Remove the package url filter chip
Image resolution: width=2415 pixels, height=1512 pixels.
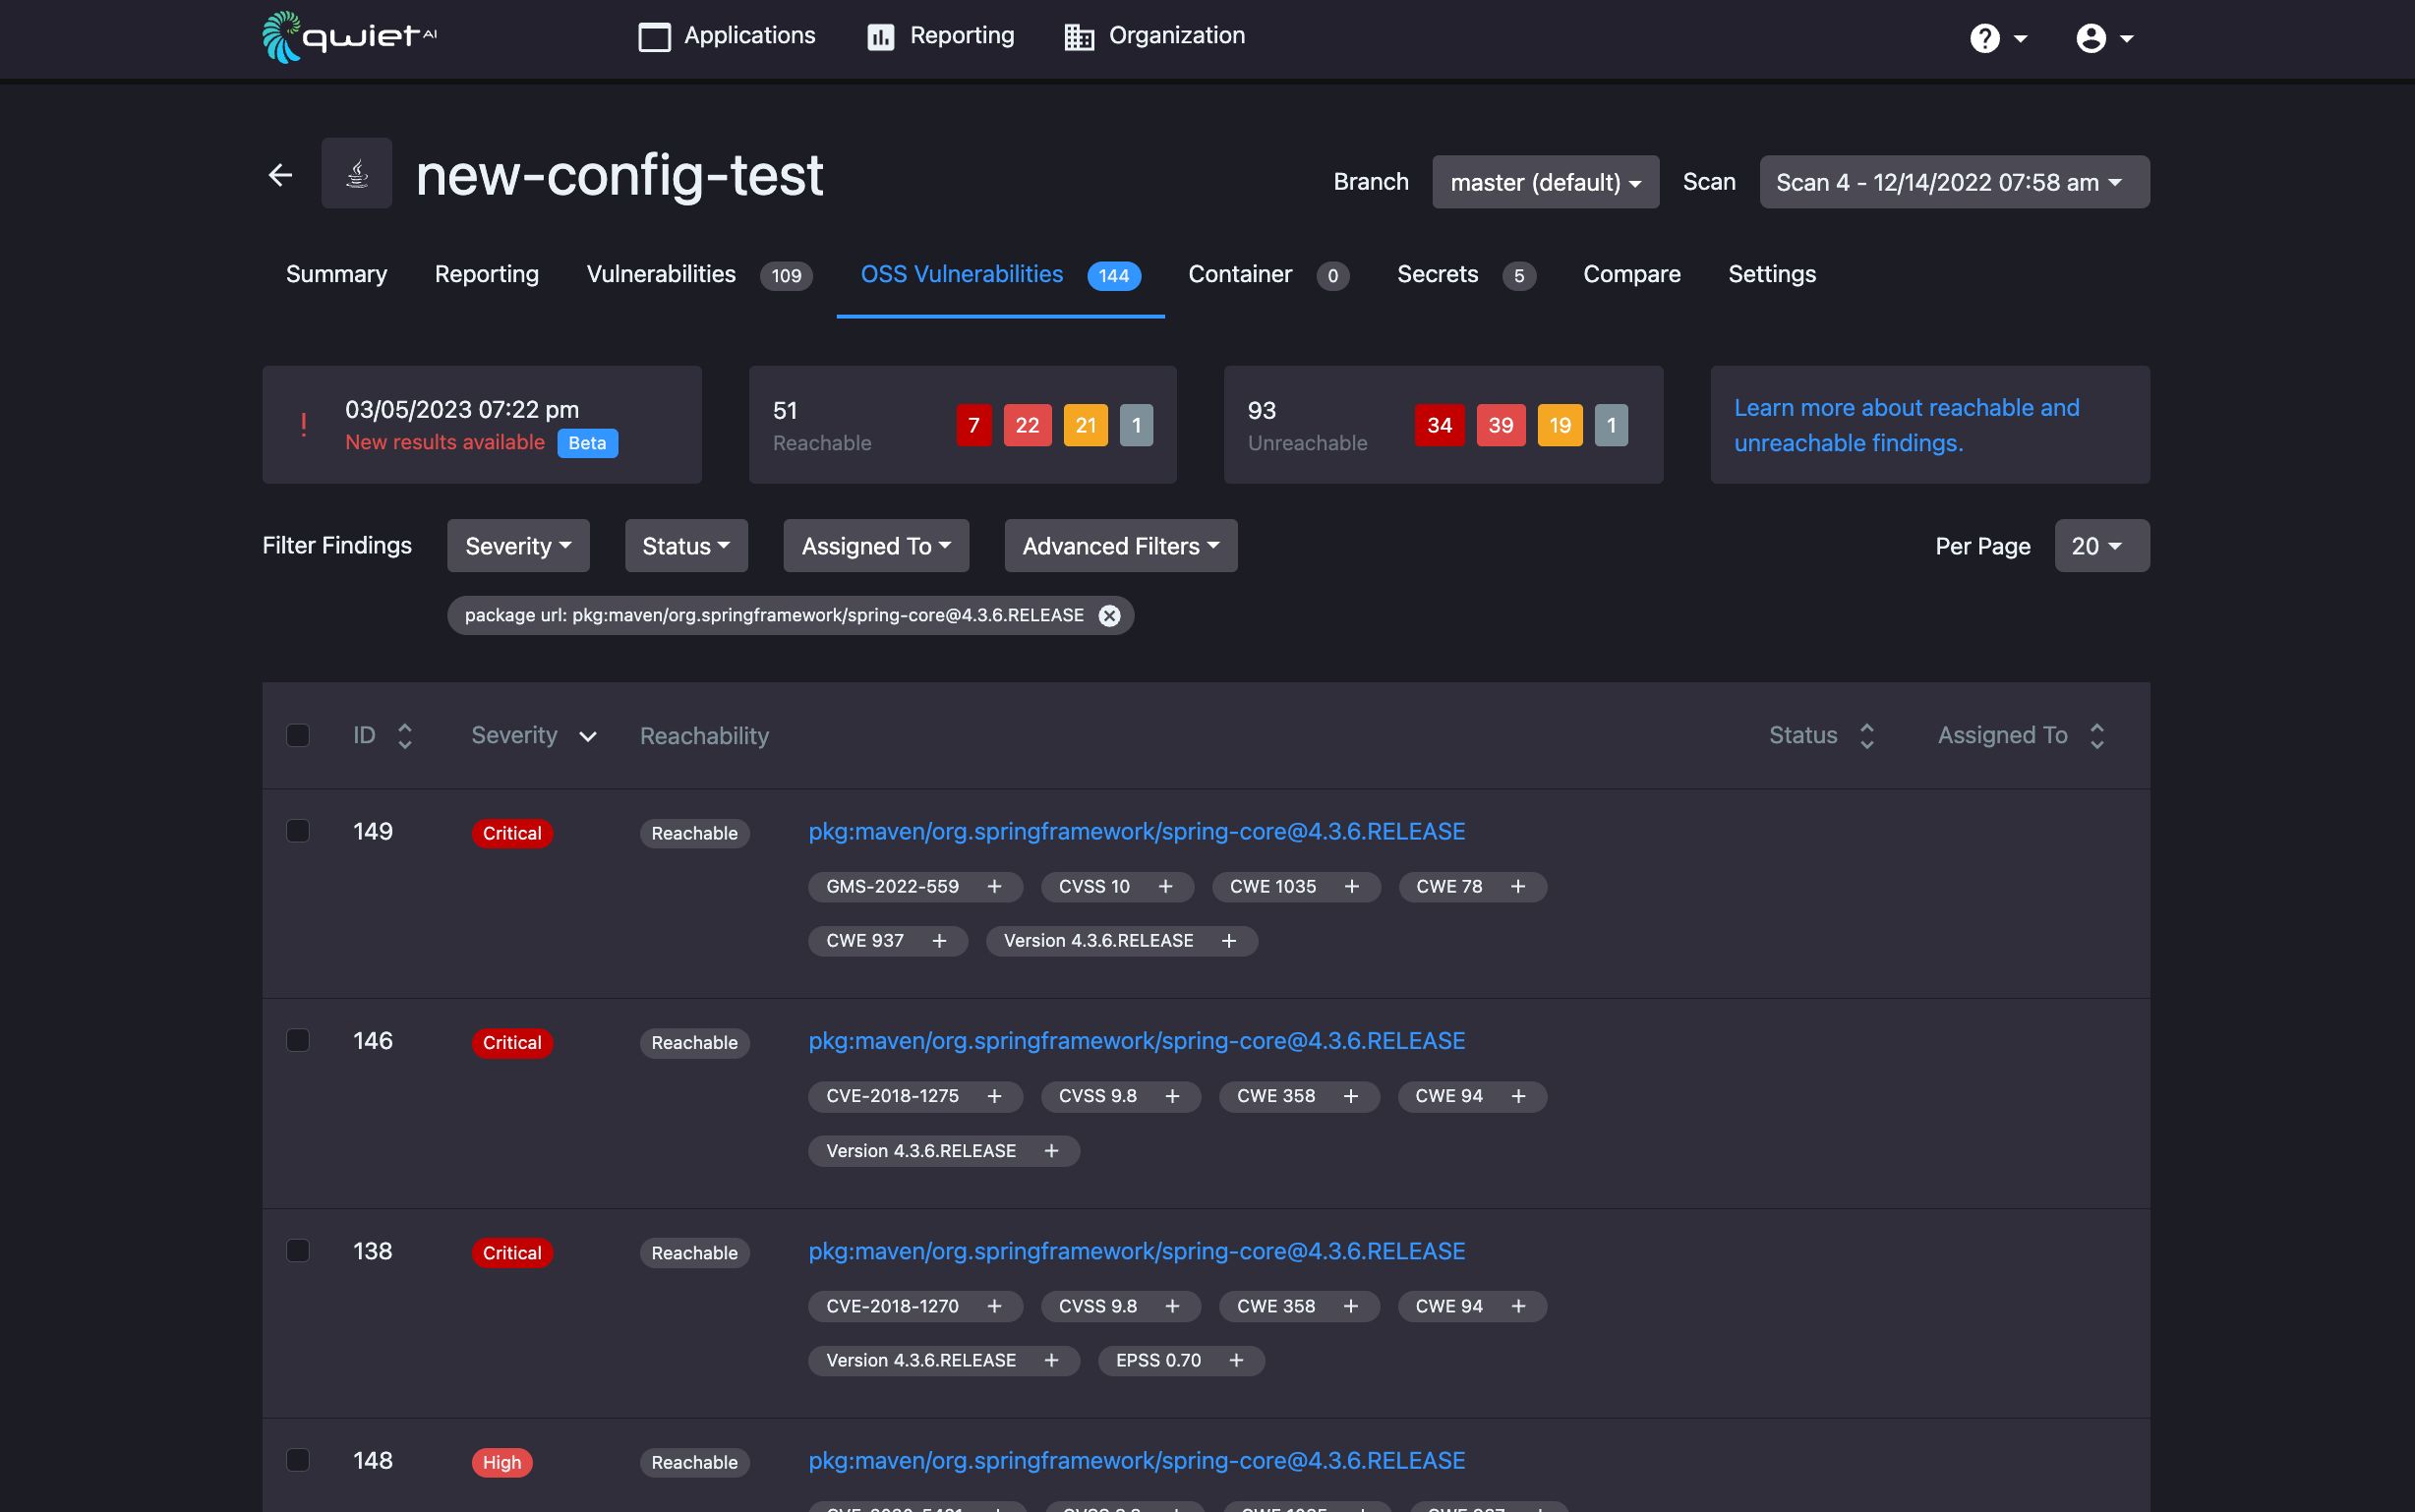[x=1109, y=615]
